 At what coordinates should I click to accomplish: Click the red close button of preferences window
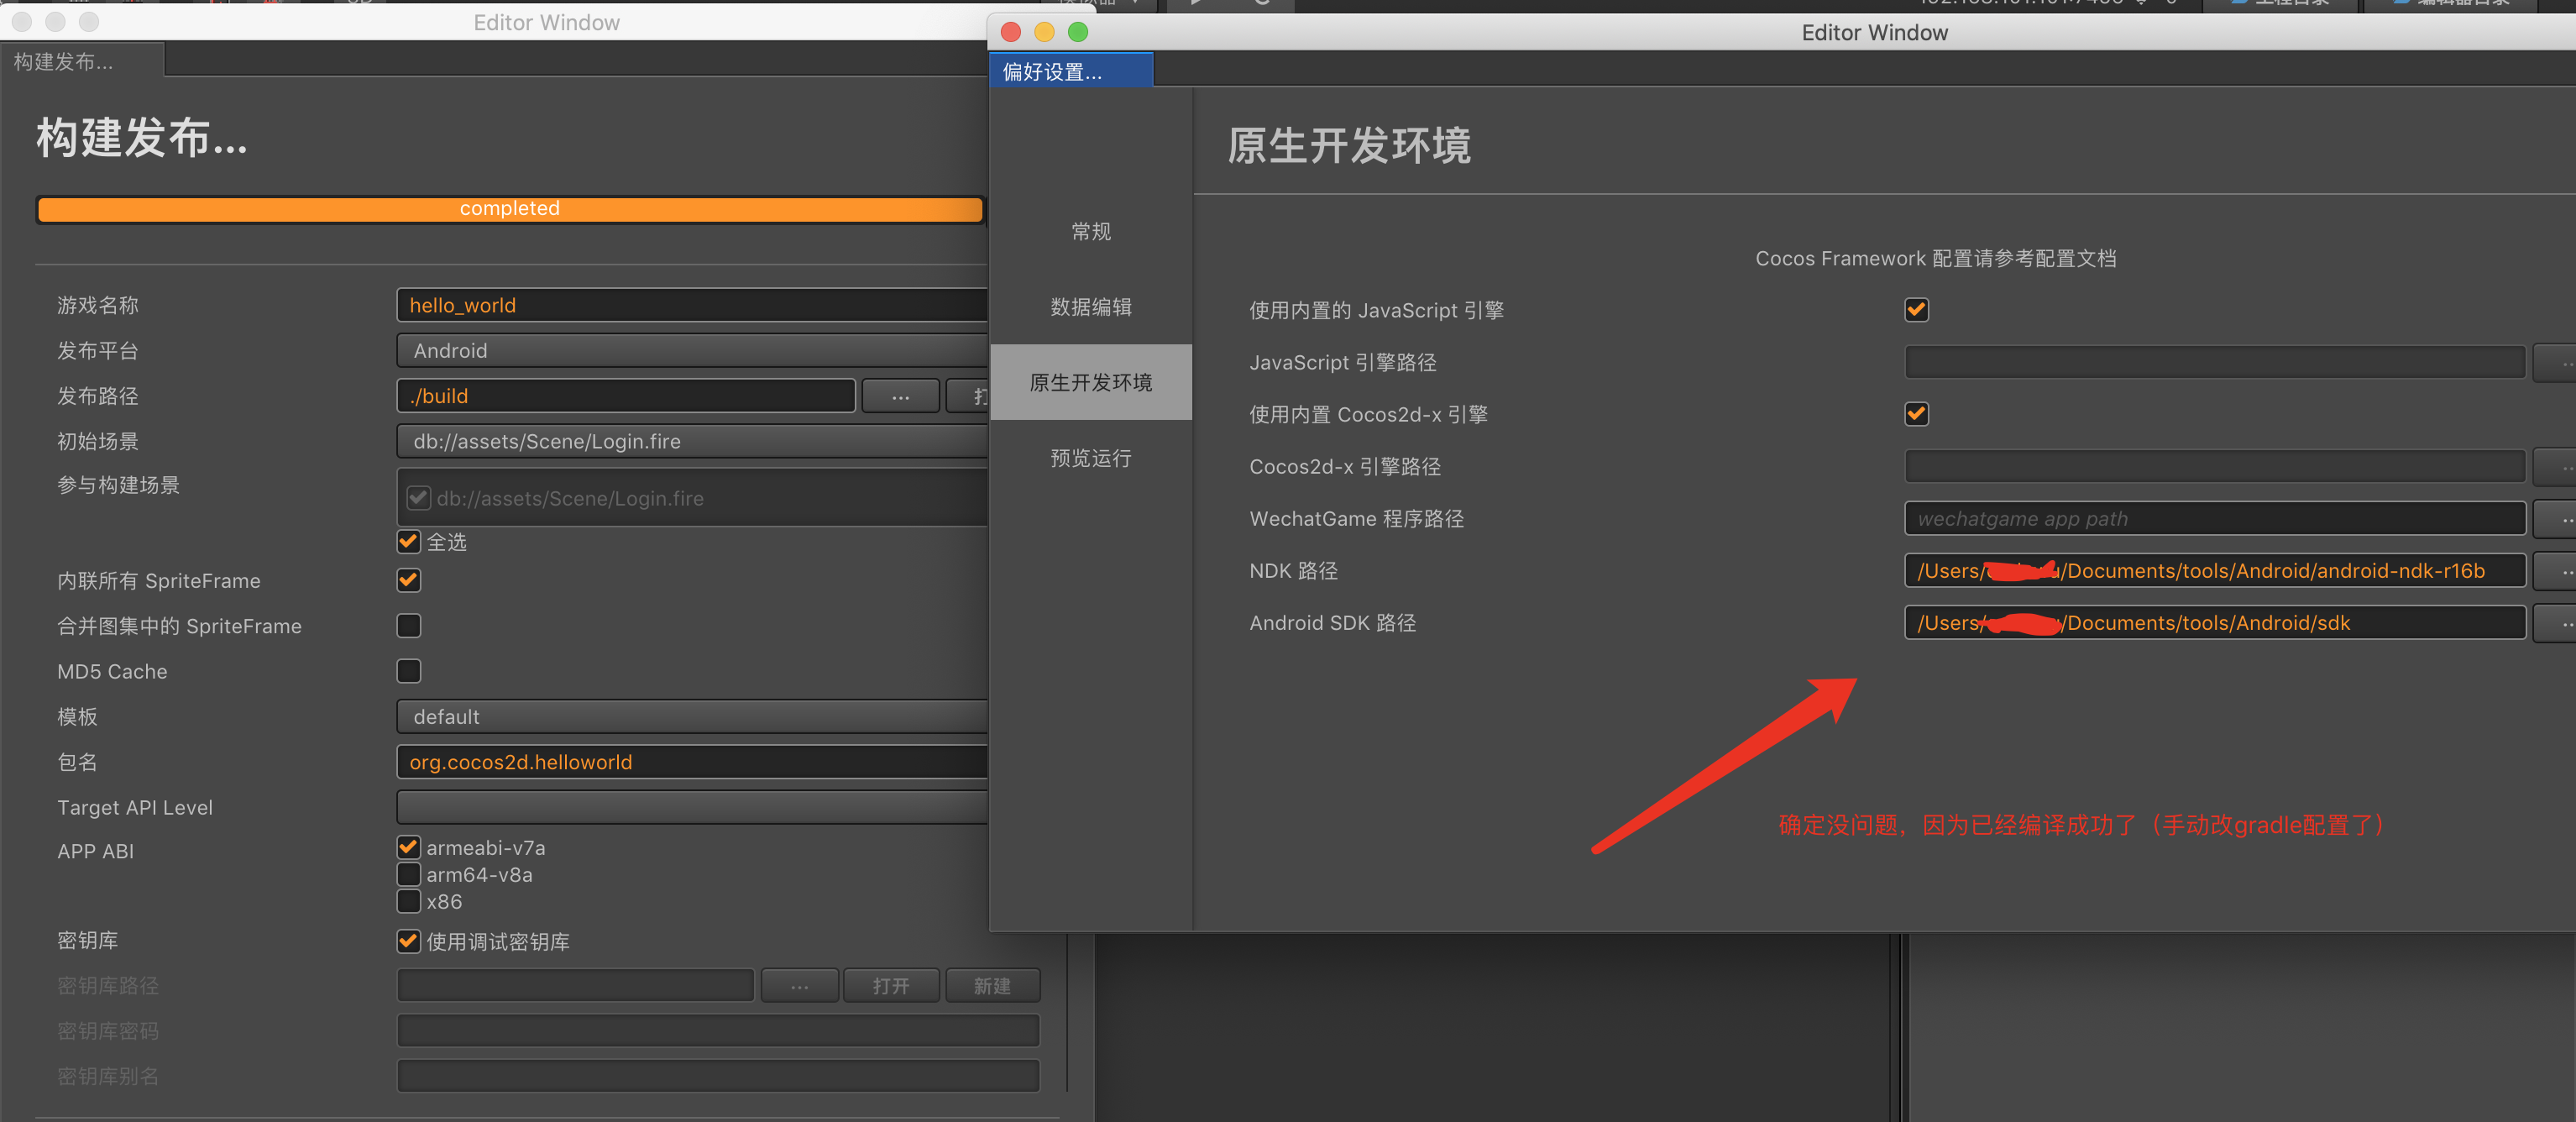click(1010, 32)
